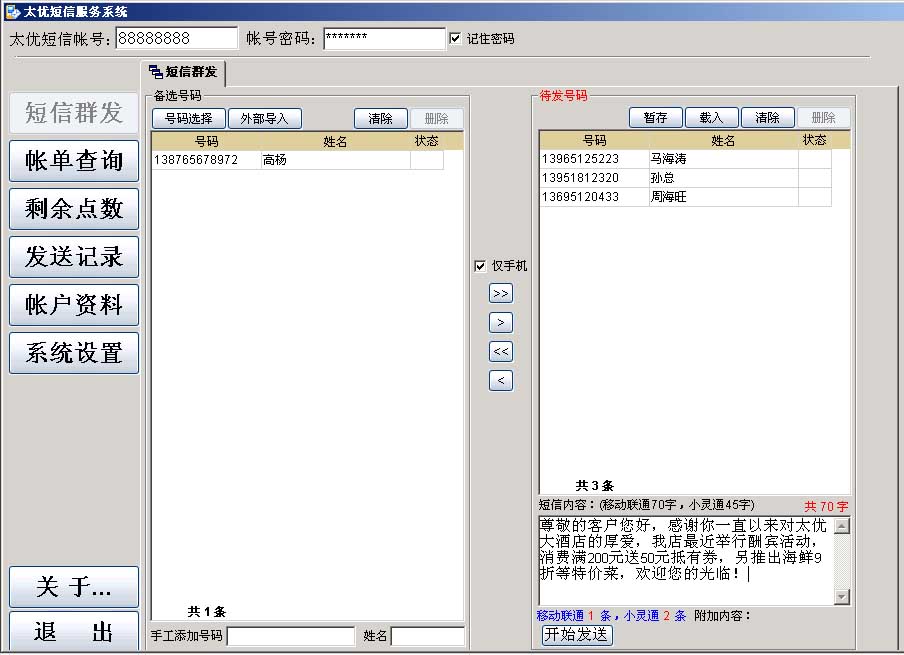Image resolution: width=904 pixels, height=655 pixels.
Task: Go to 系统设置 in the sidebar
Action: pyautogui.click(x=74, y=353)
